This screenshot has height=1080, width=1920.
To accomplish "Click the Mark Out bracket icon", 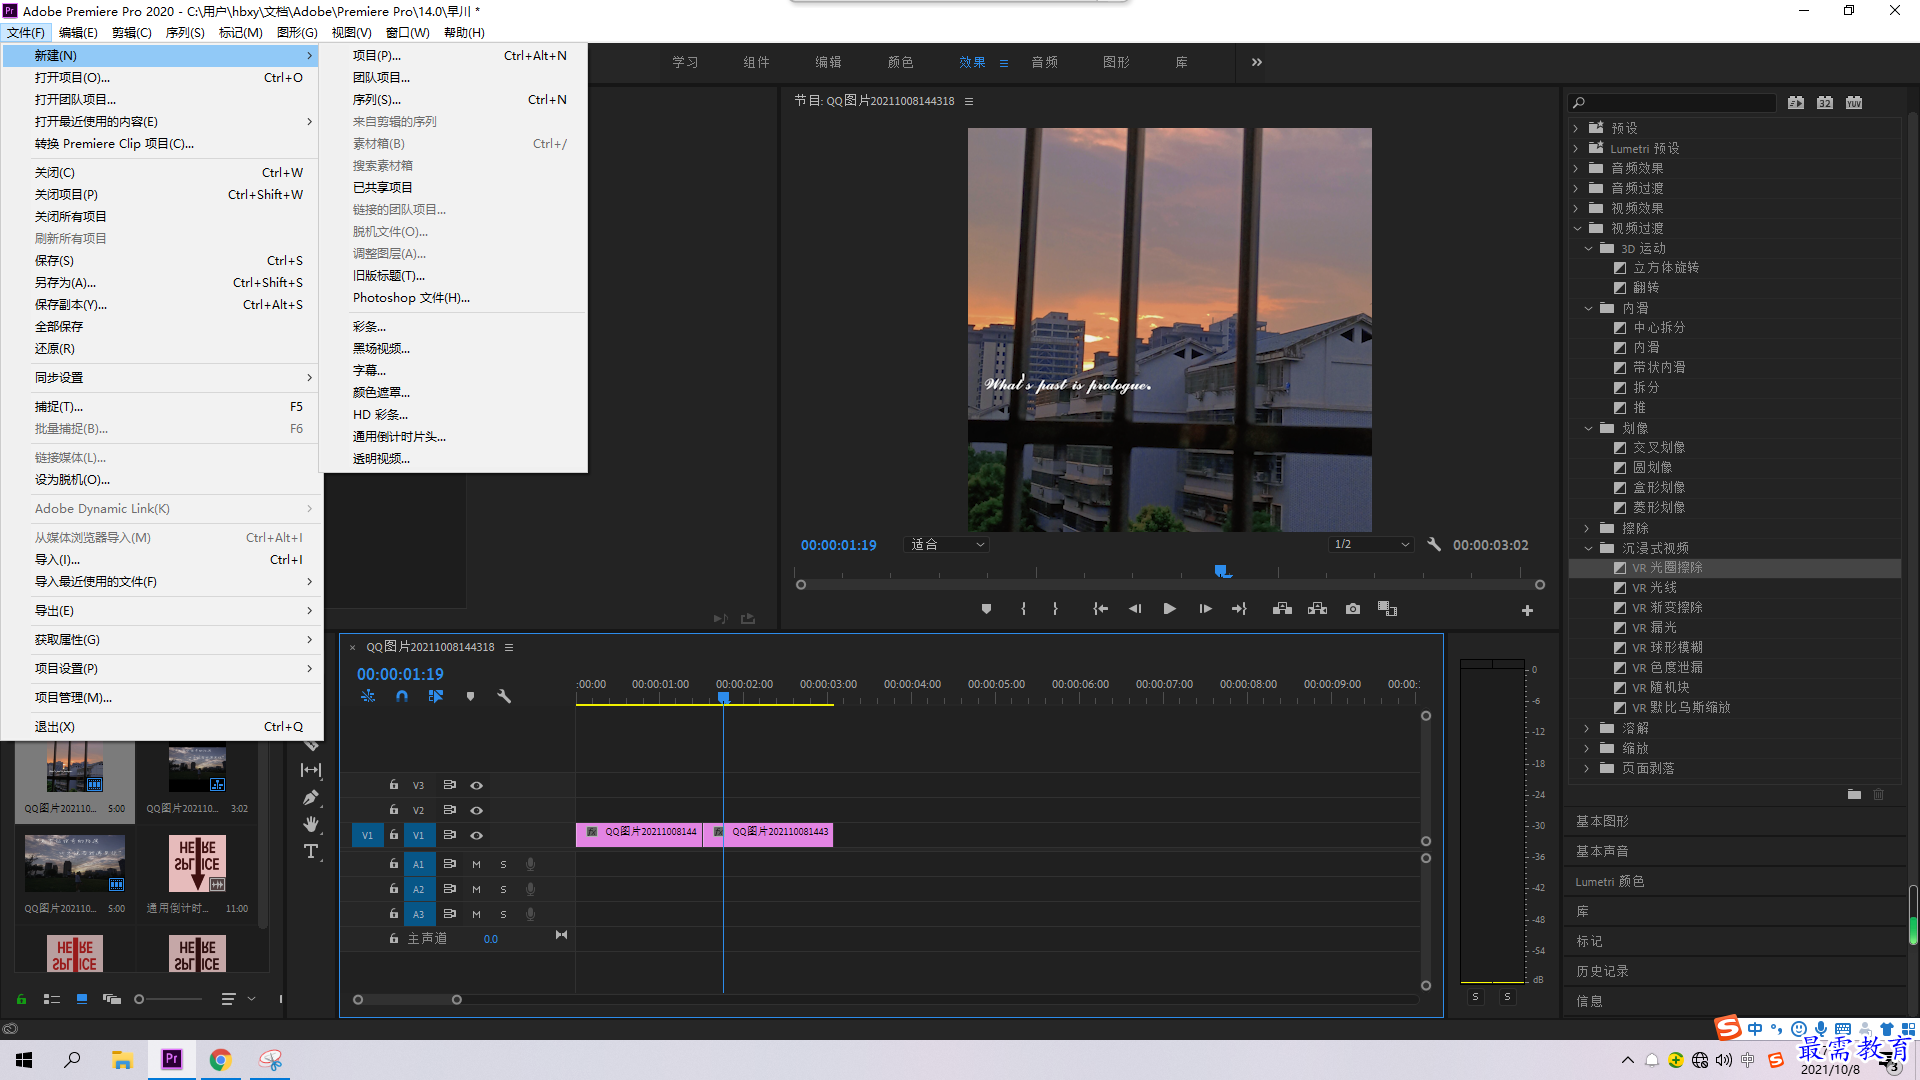I will click(1055, 609).
